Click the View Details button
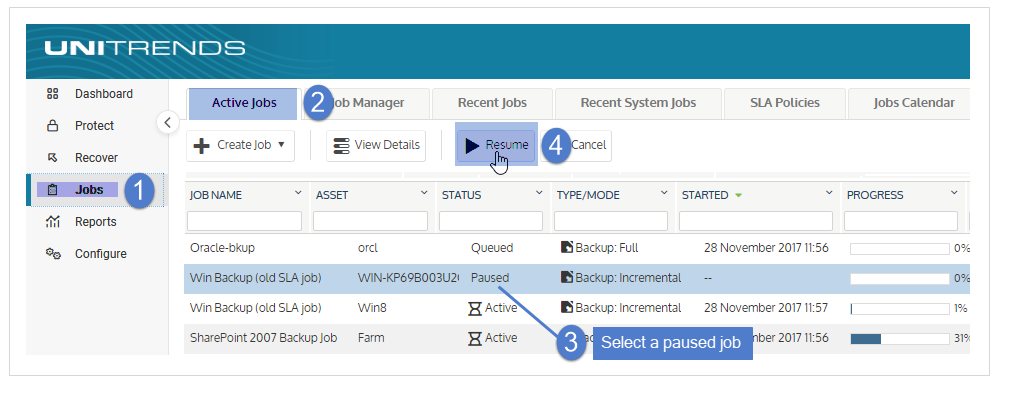1021x402 pixels. click(x=376, y=145)
